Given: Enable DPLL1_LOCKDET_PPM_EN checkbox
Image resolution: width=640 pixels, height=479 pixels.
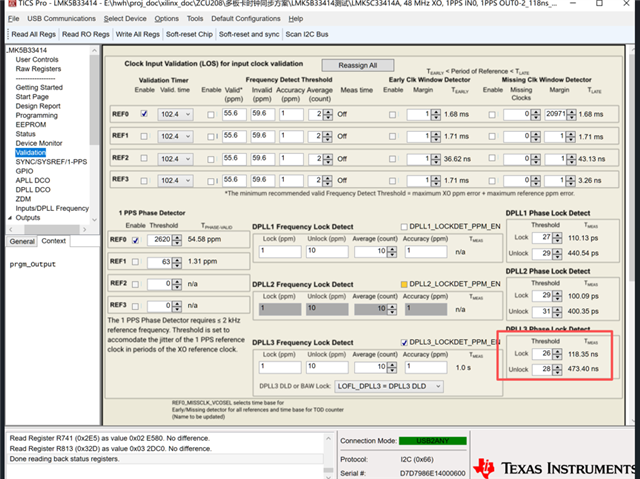Looking at the screenshot, I should (x=404, y=227).
